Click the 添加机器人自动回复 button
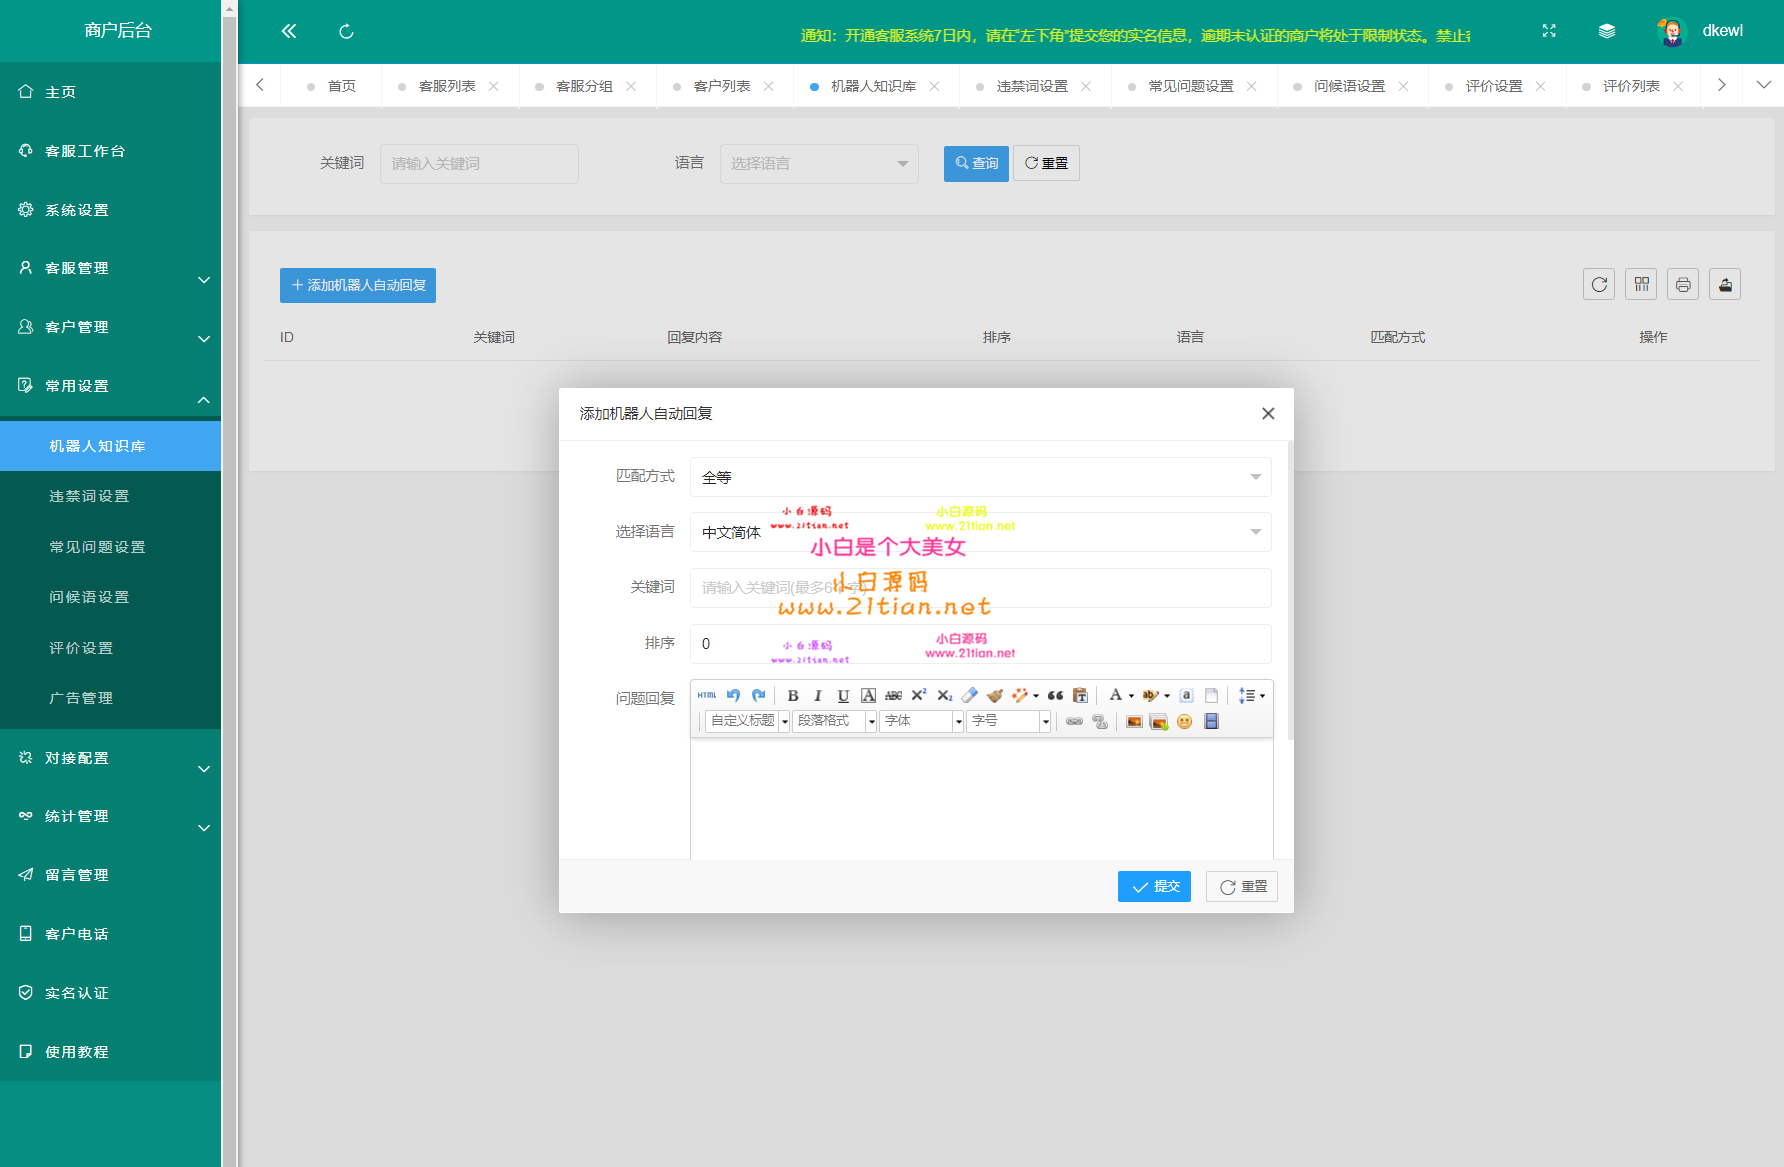 (x=357, y=285)
